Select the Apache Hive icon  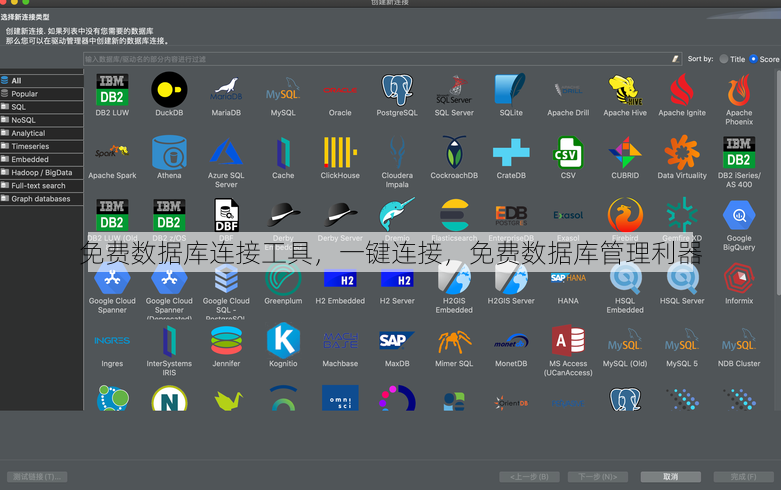[x=625, y=90]
